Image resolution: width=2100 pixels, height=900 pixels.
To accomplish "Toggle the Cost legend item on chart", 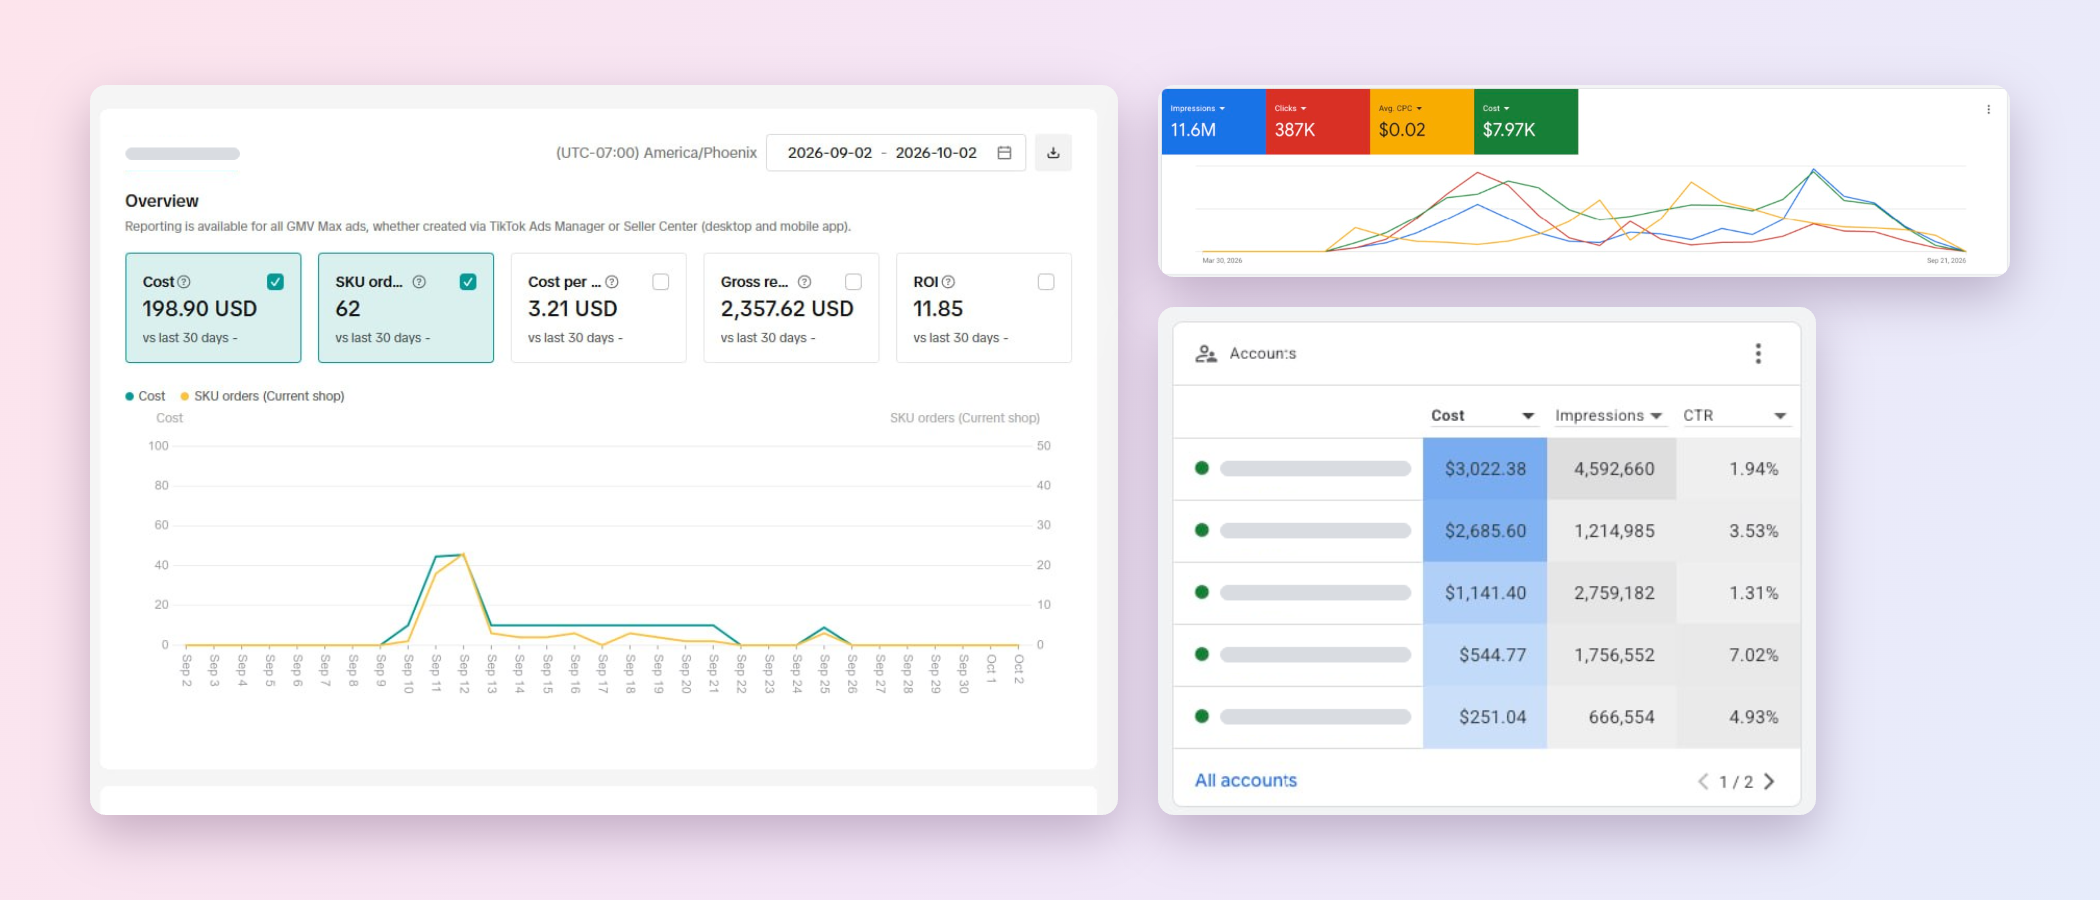I will [145, 396].
